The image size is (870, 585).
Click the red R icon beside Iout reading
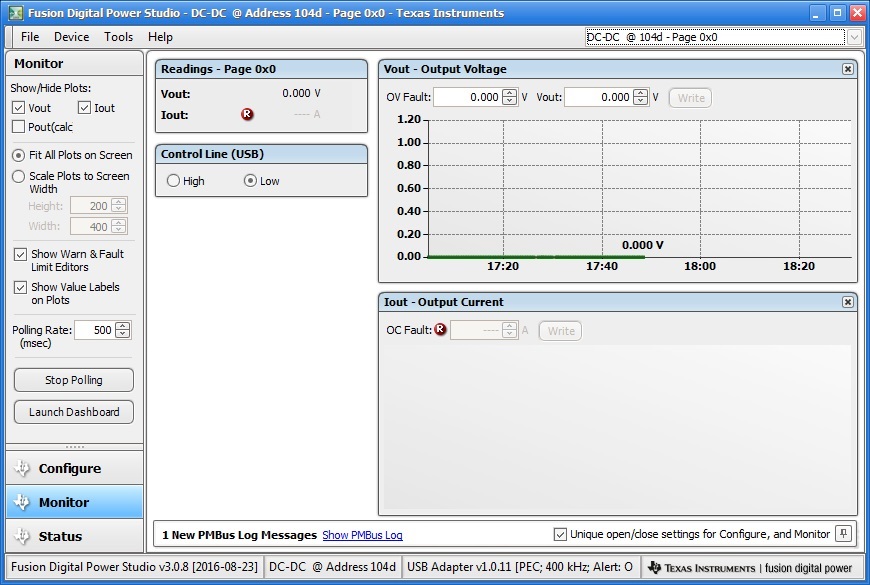[247, 114]
